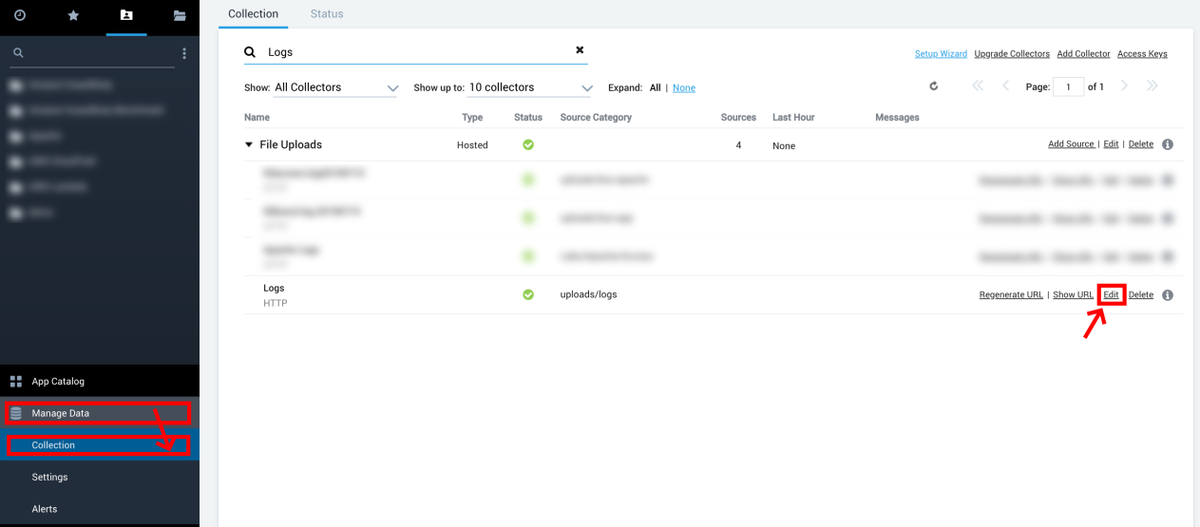Click Expand None link
The width and height of the screenshot is (1200, 527).
coord(684,88)
